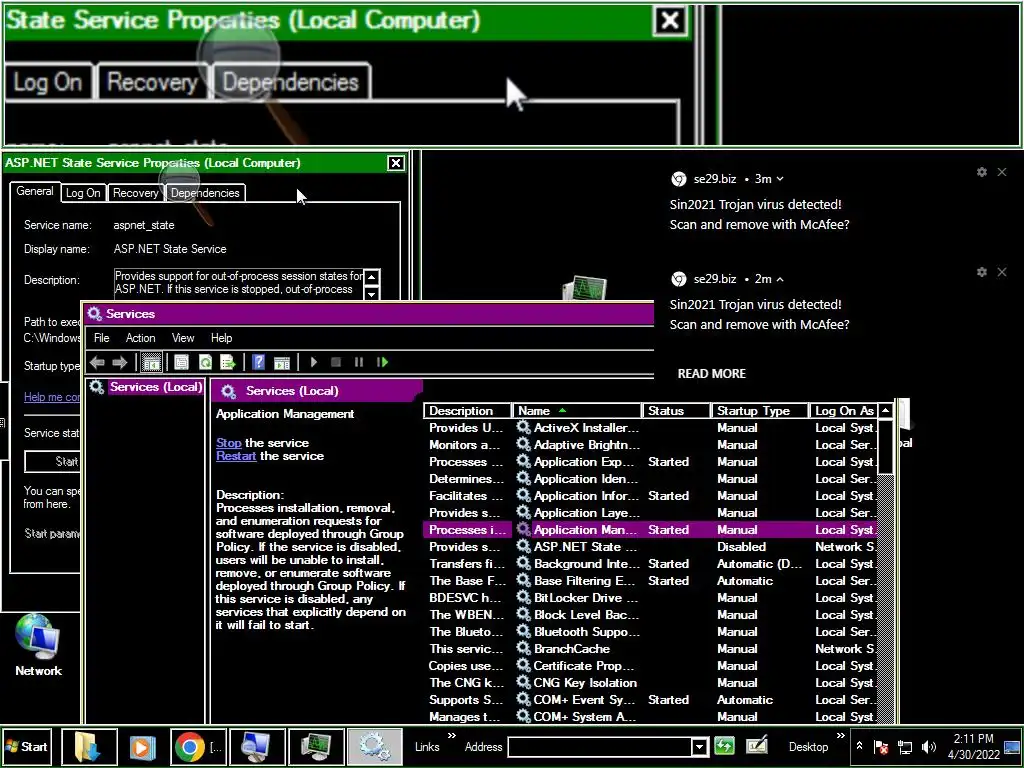Viewport: 1024px width, 768px height.
Task: Switch to Dependencies tab in ASP.NET properties
Action: [205, 193]
